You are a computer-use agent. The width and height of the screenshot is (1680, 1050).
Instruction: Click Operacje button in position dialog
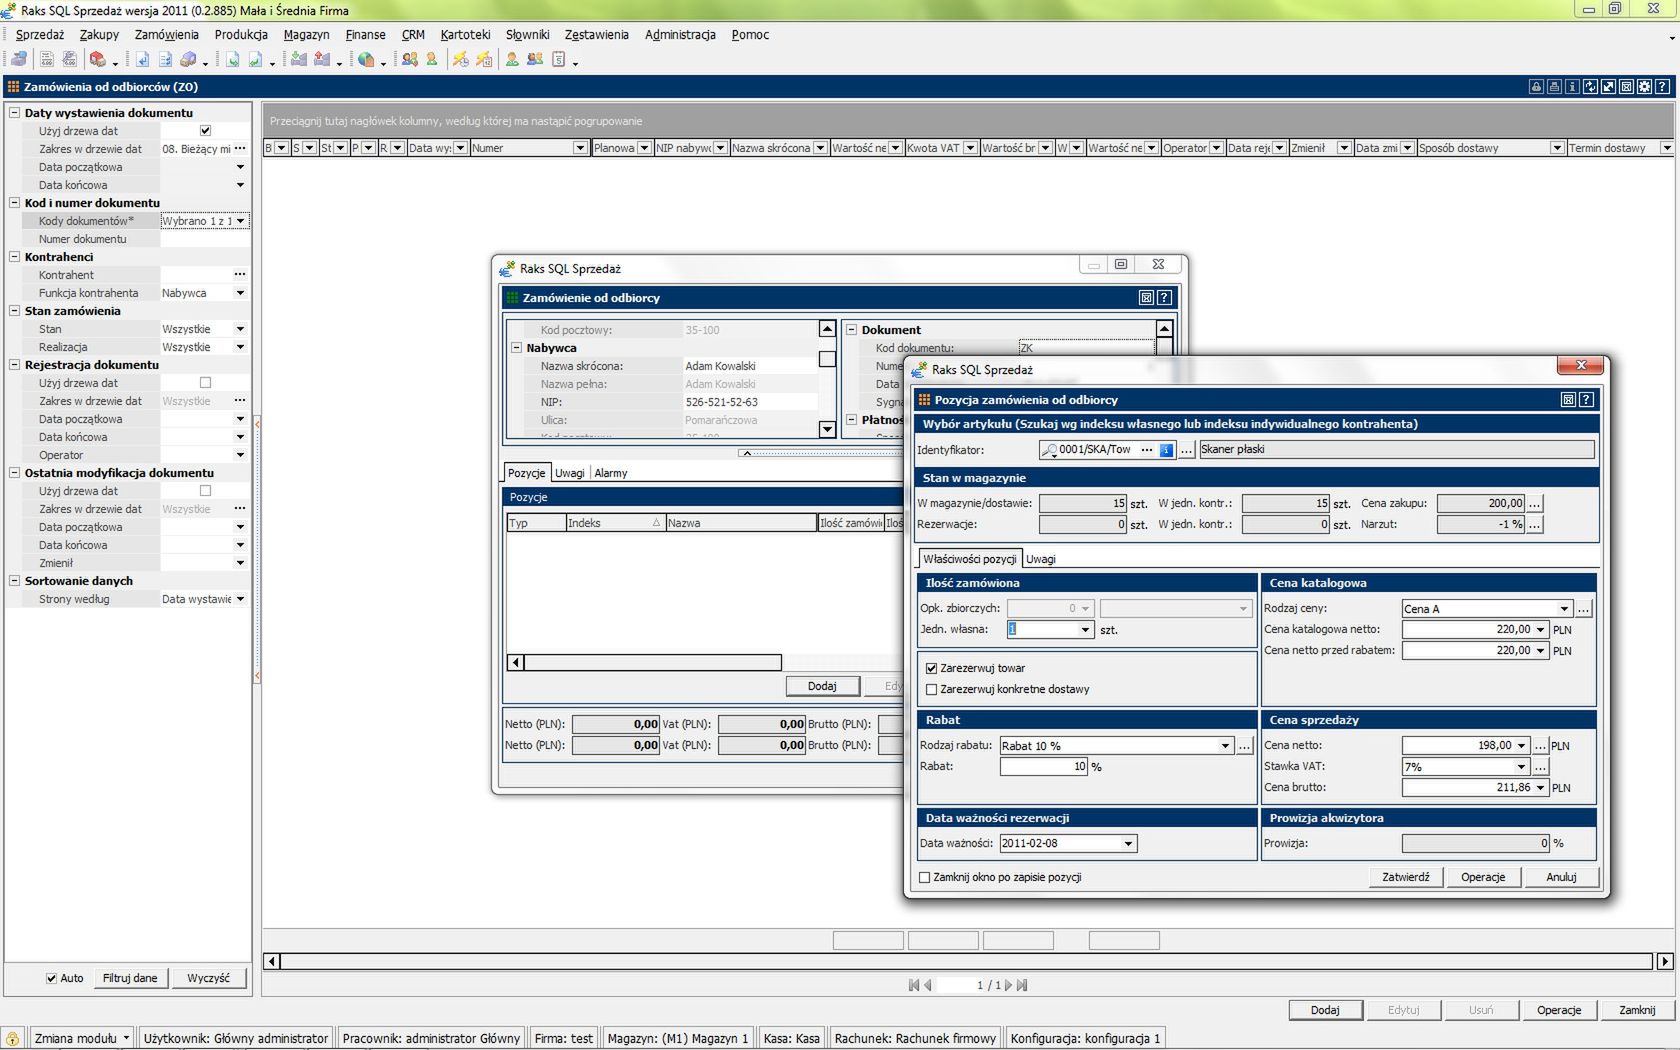pyautogui.click(x=1483, y=877)
